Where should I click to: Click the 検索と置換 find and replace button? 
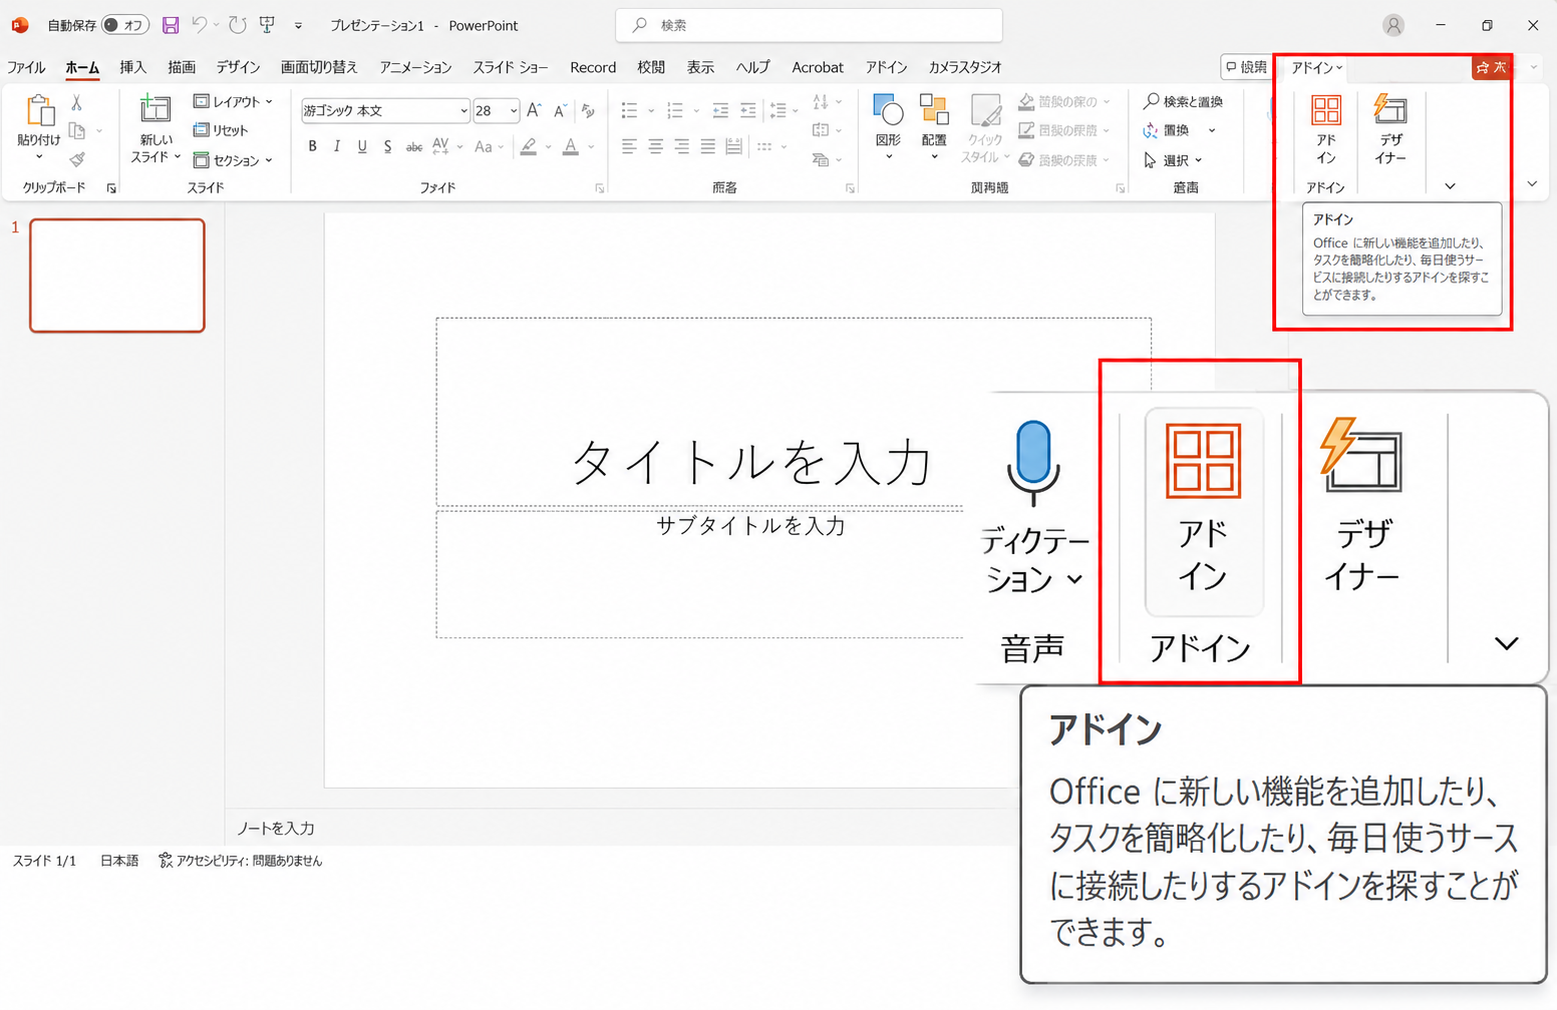coord(1183,102)
